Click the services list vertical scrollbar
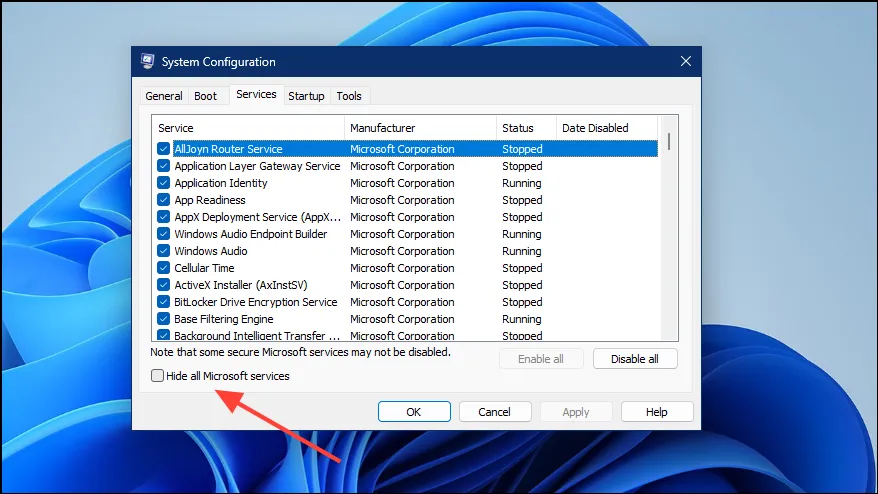 [668, 230]
